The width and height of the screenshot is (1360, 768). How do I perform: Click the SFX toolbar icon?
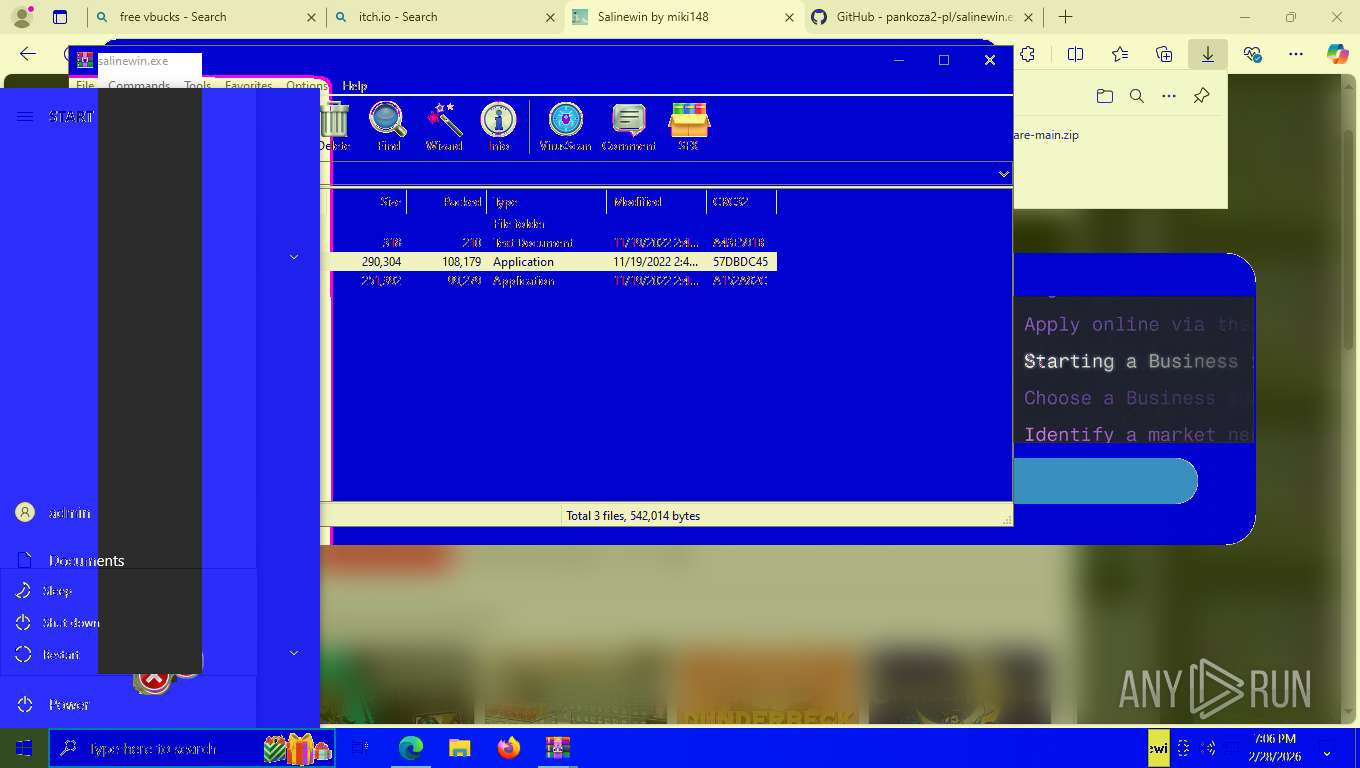pos(688,126)
